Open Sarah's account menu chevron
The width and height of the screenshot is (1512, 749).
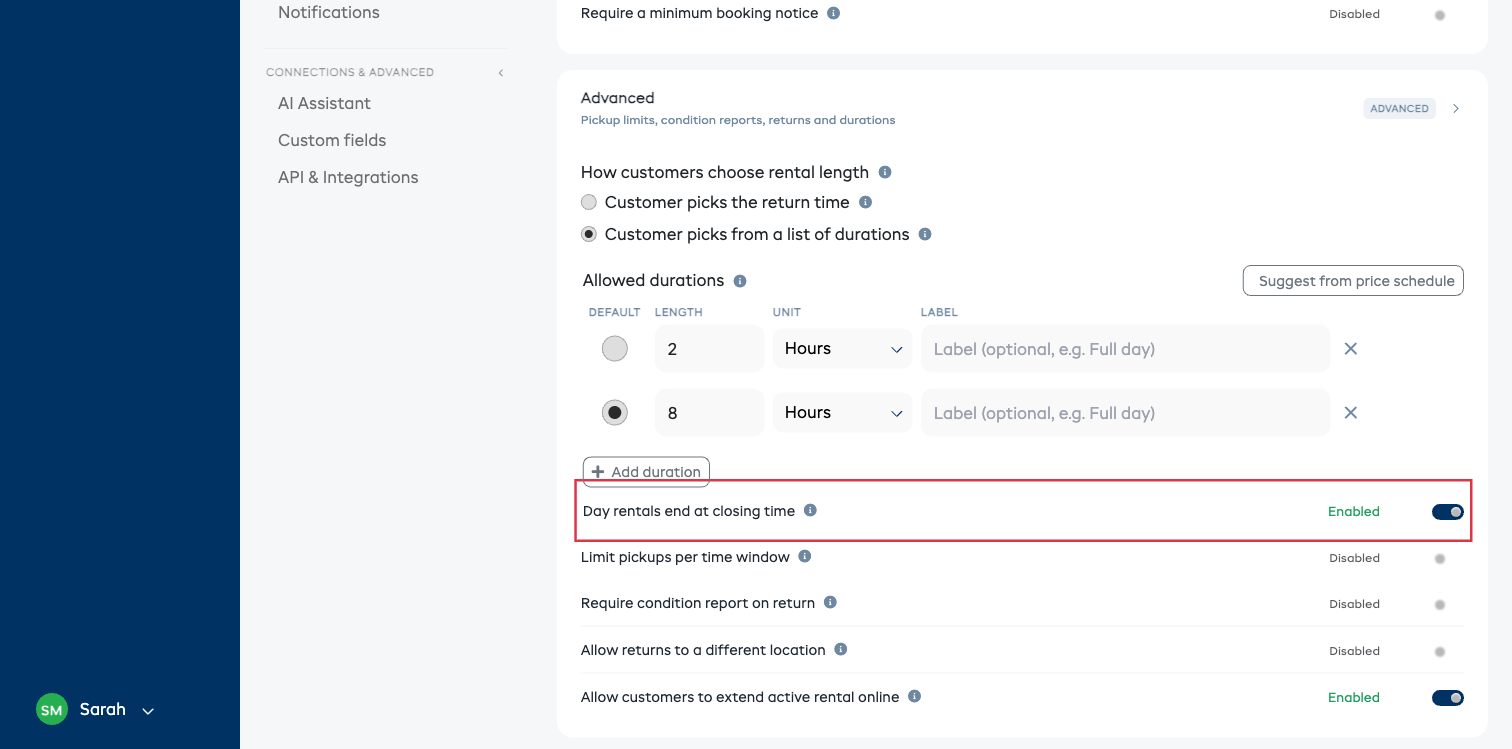tap(148, 711)
